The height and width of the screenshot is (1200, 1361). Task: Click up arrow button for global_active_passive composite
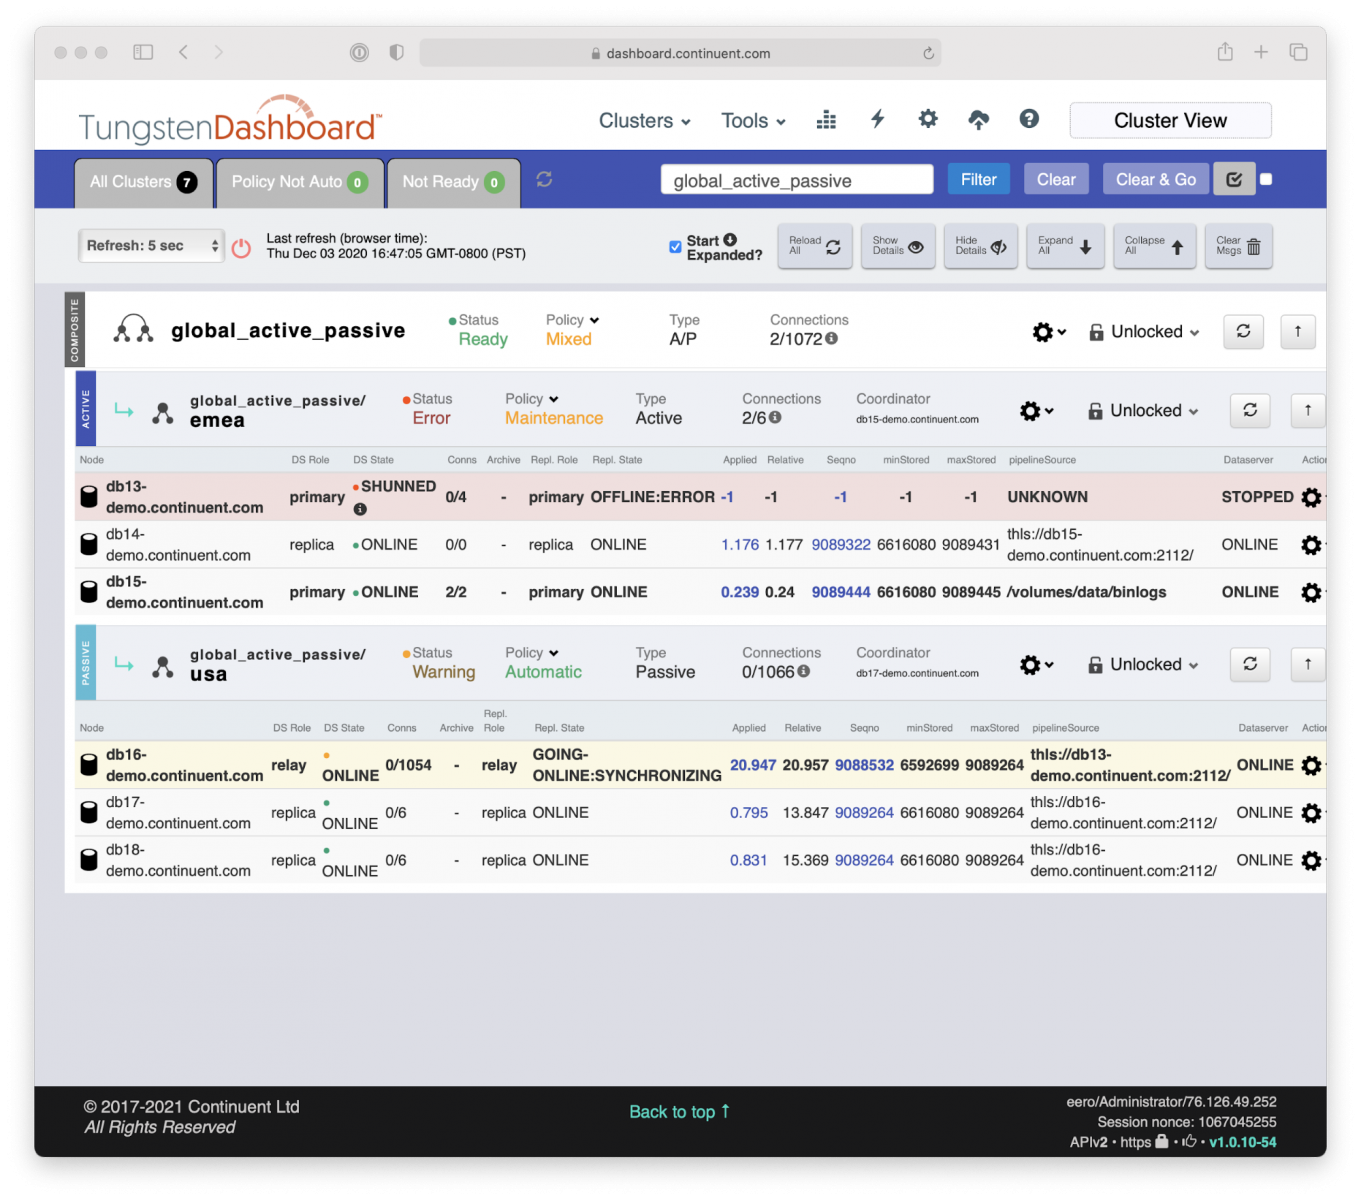click(x=1298, y=331)
